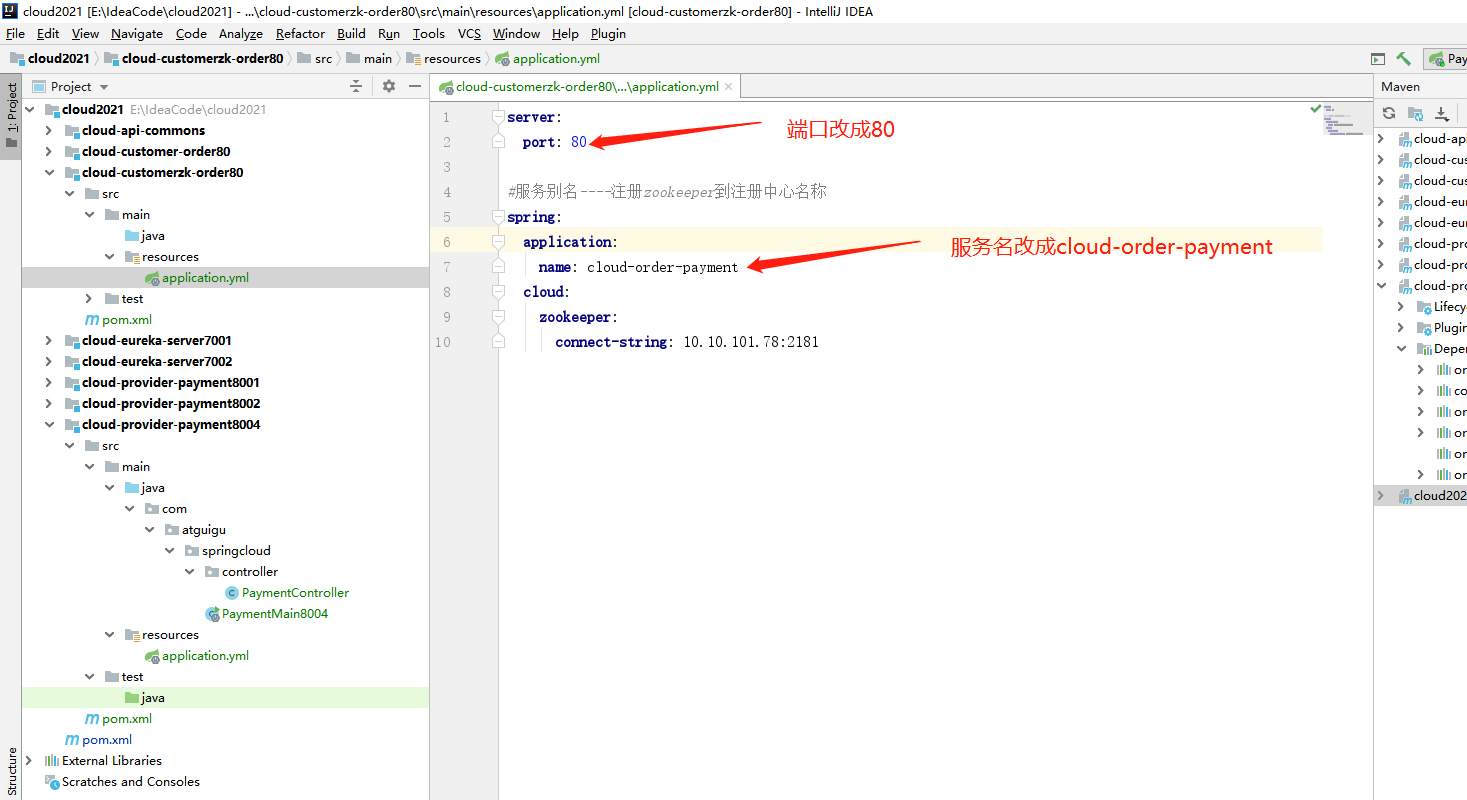1467x800 pixels.
Task: Select cloud-provider-payment8002 in project tree
Action: tap(171, 404)
